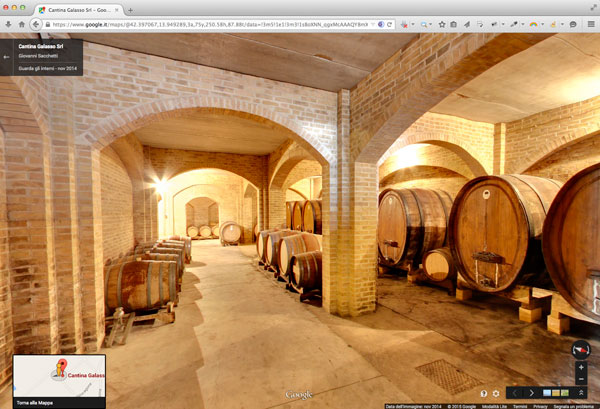Click the paper plane share icon
600x409 pixels.
click(x=467, y=24)
